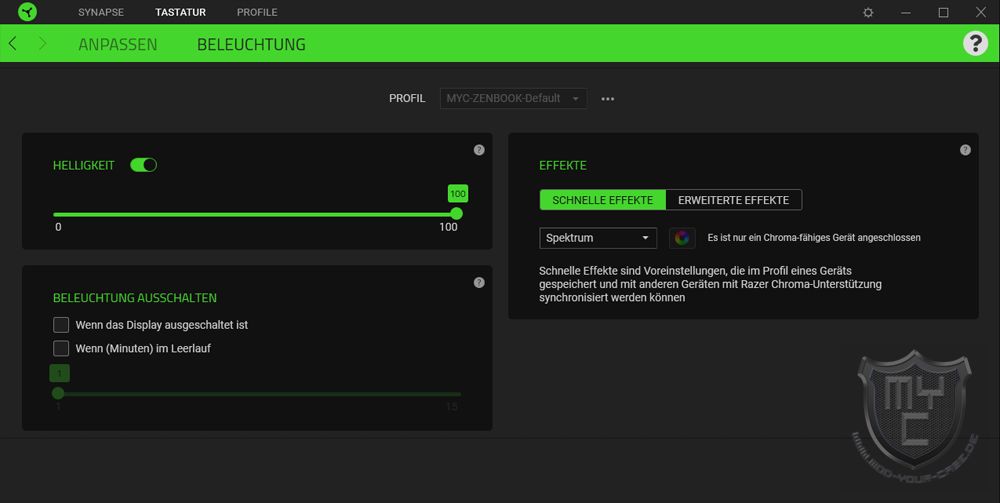Enable 'Wenn (Minuten) im Leerlauf' checkbox
This screenshot has width=1000, height=503.
point(61,349)
